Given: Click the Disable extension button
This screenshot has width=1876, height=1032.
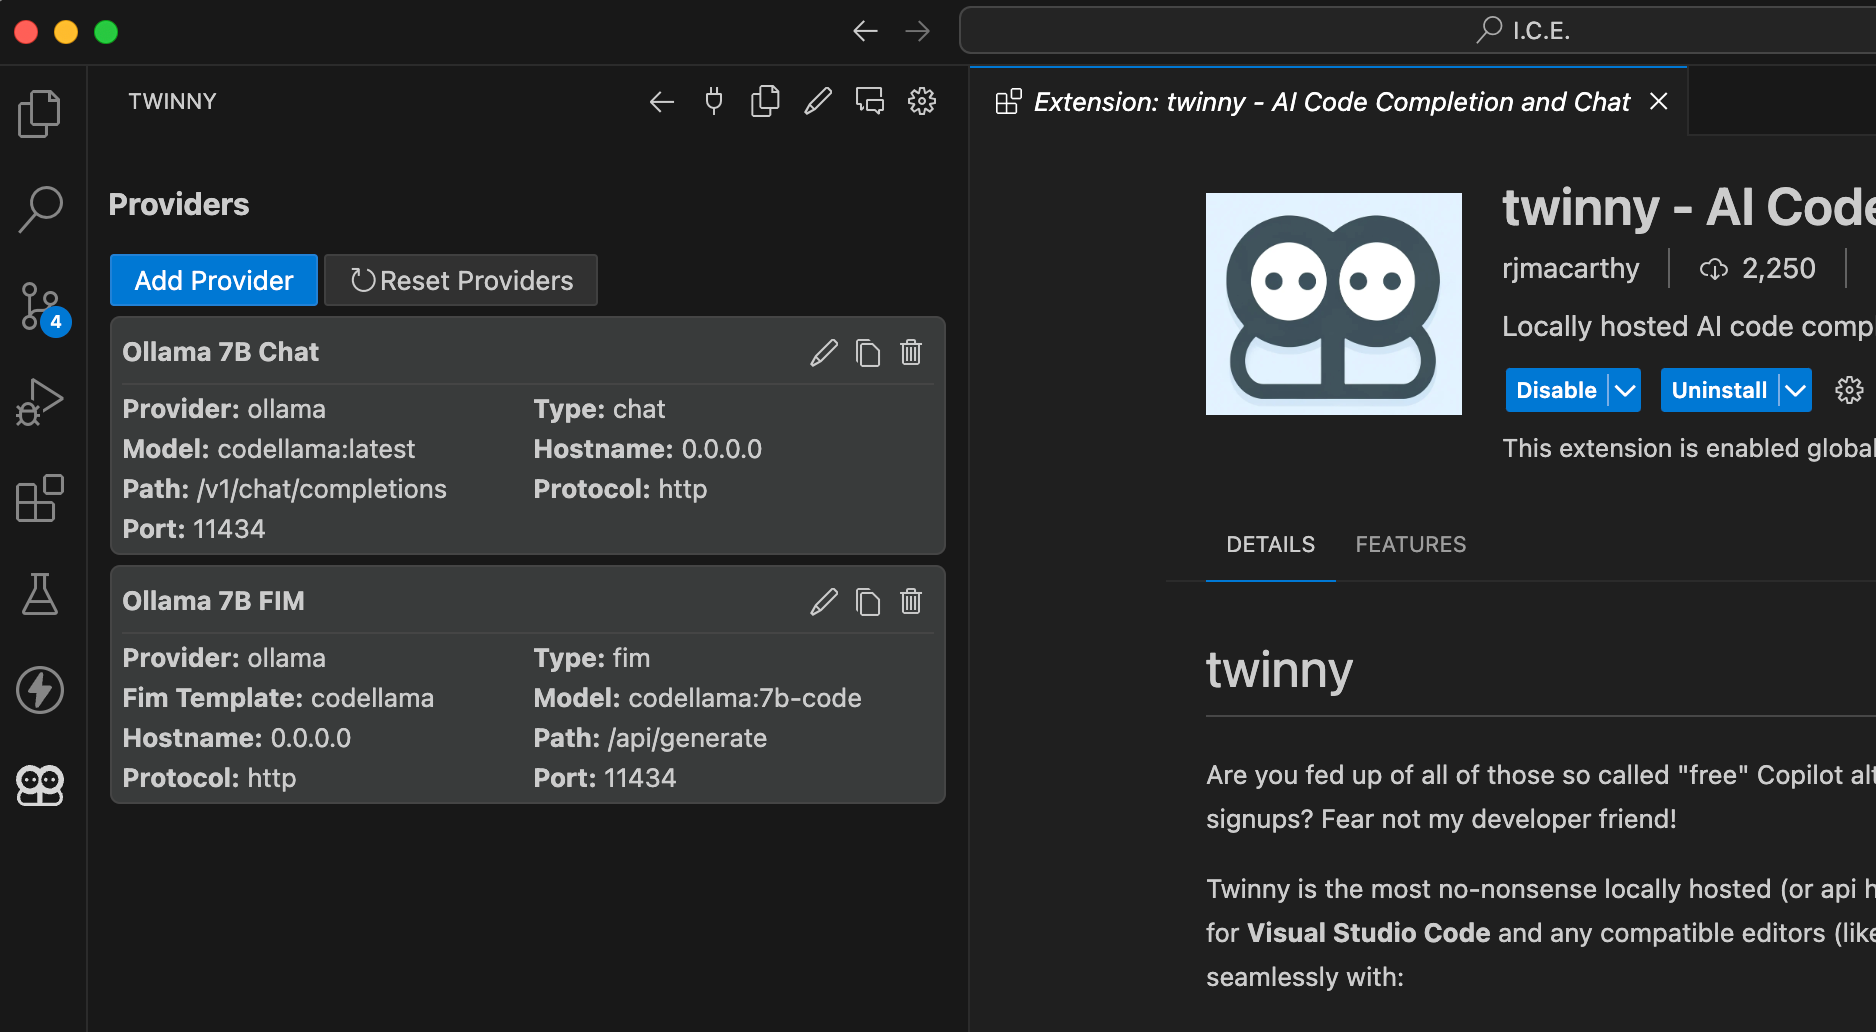Looking at the screenshot, I should click(1556, 390).
